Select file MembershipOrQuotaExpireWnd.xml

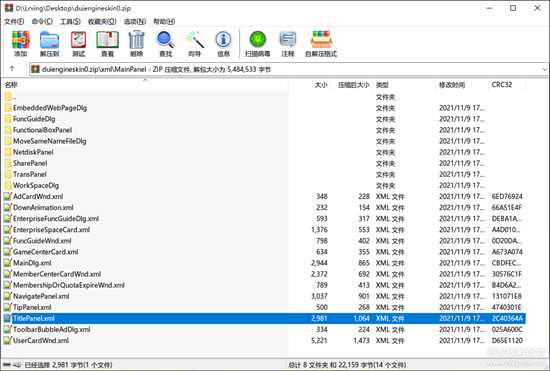[264, 285]
